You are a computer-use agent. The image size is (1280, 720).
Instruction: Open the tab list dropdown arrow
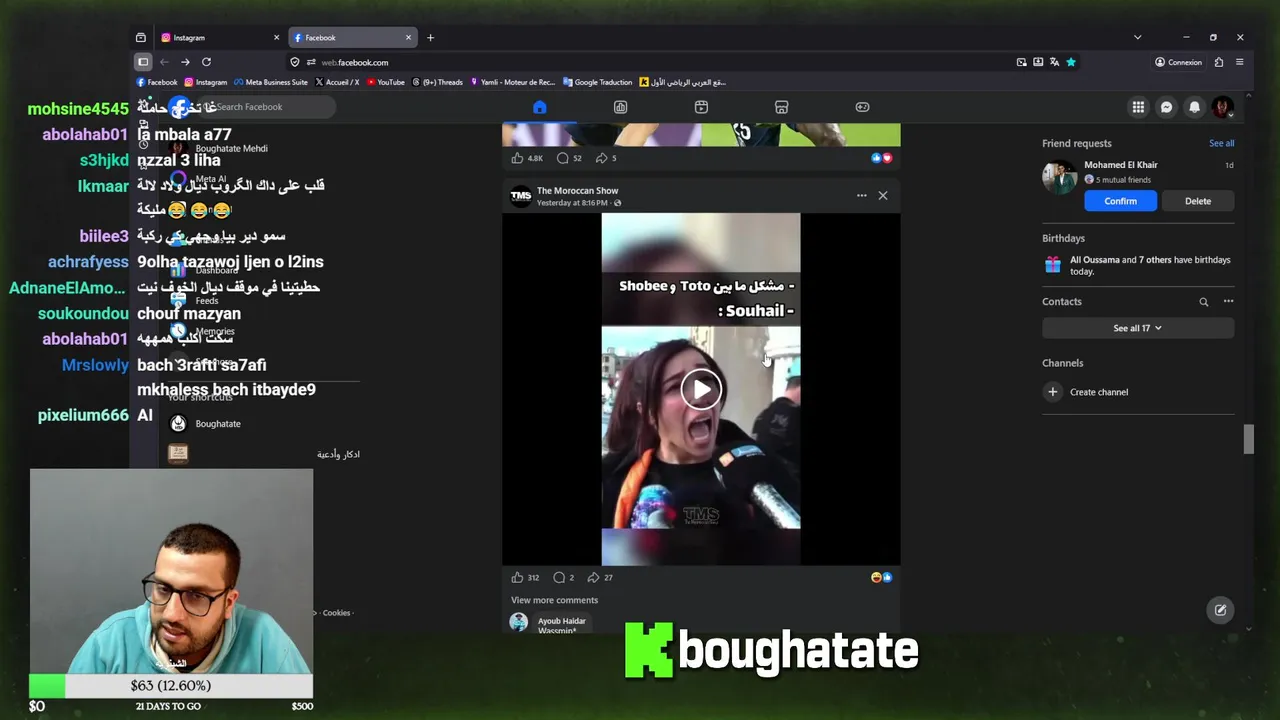click(x=1137, y=38)
